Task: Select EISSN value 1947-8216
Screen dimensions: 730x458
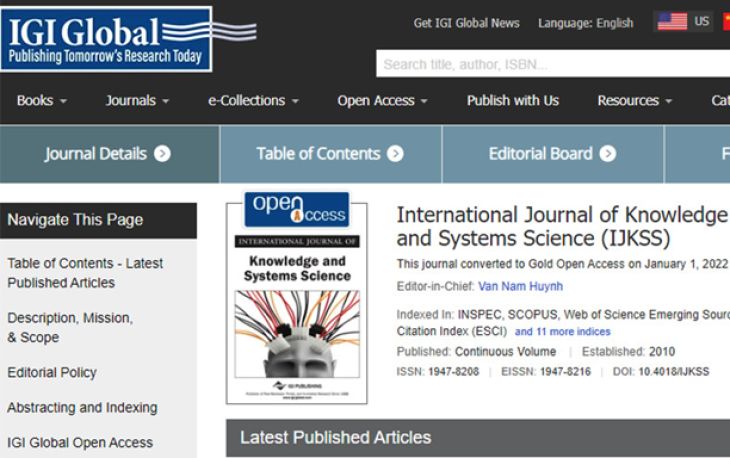Action: point(565,371)
